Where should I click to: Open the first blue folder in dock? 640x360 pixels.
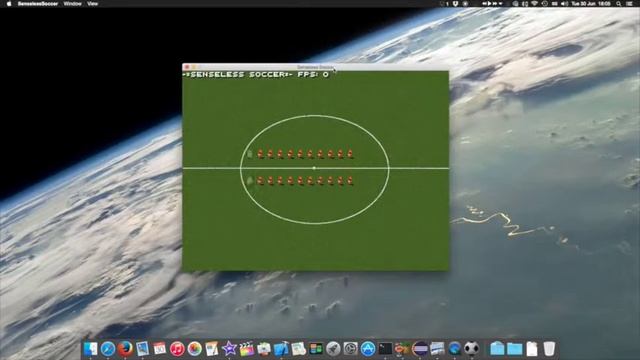(497, 349)
